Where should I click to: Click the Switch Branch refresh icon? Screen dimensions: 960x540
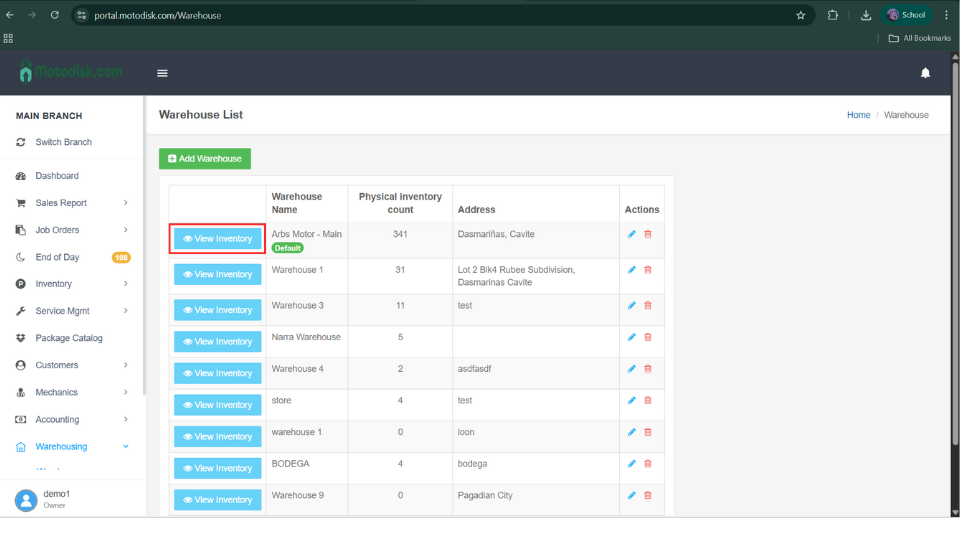click(21, 142)
